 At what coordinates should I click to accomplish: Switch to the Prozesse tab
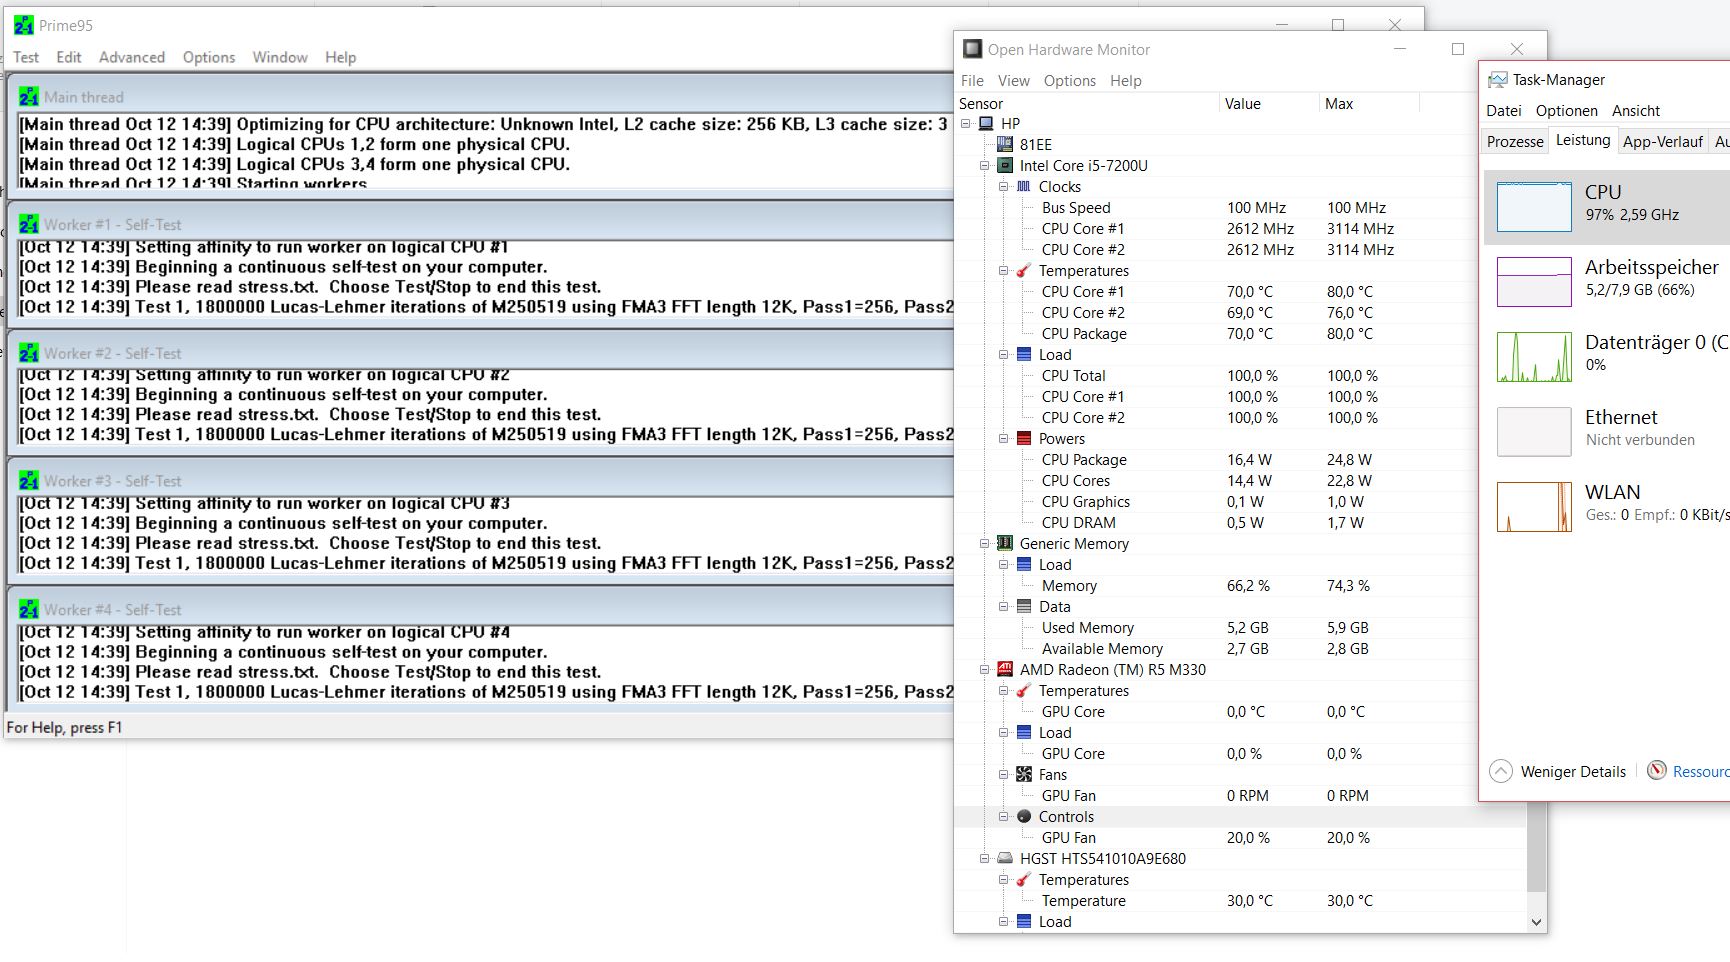[1515, 142]
